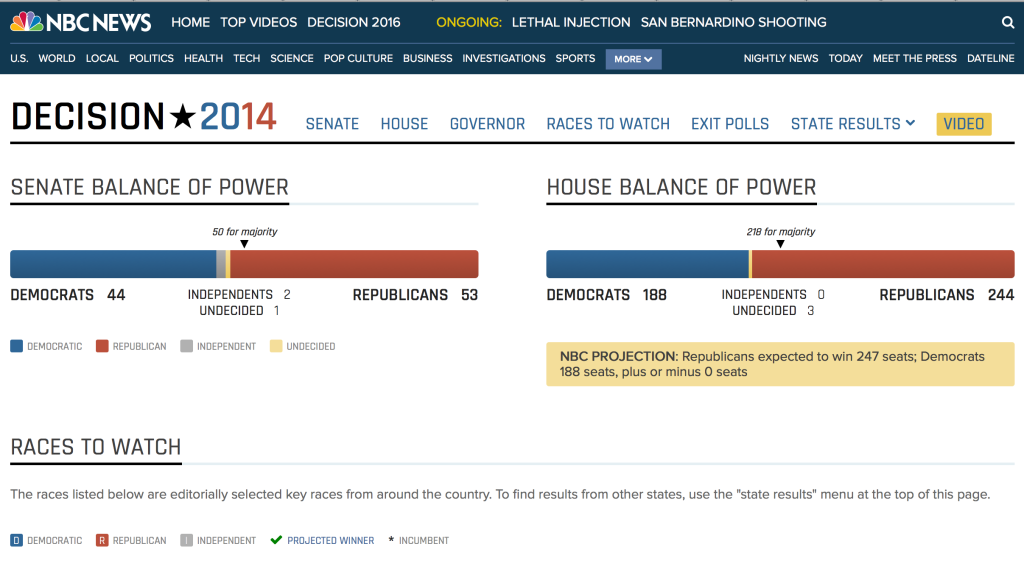Viewport: 1024px width, 569px height.
Task: Click the Senate 50 for majority marker
Action: [244, 242]
